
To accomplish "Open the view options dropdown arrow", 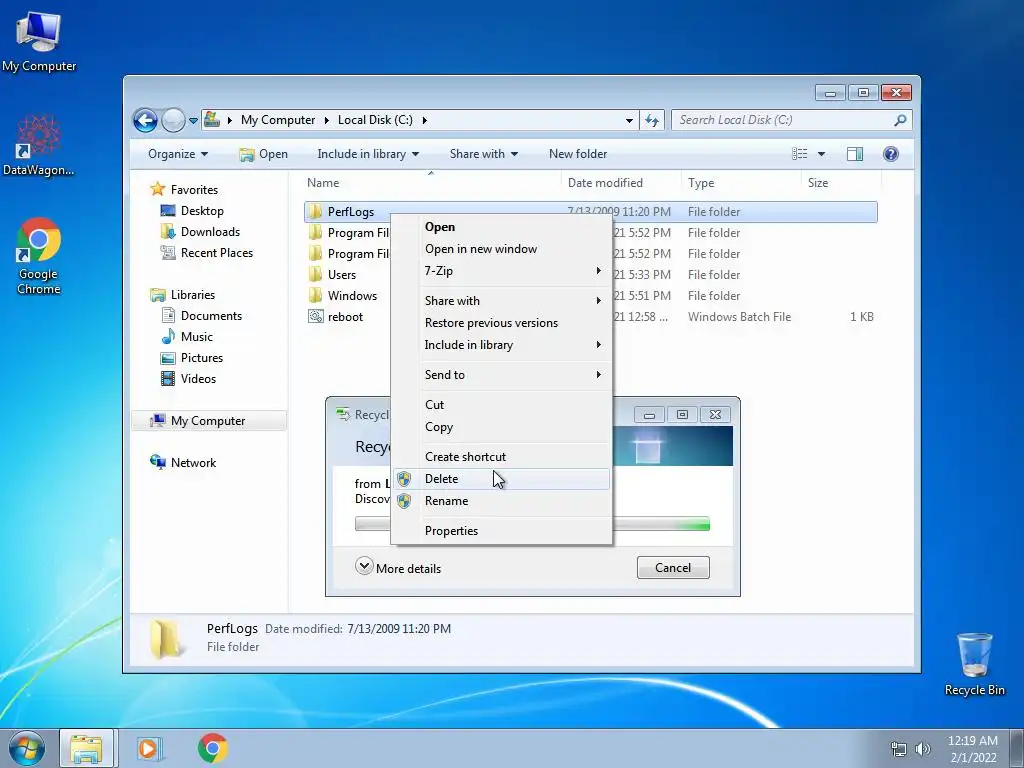I will coord(822,154).
